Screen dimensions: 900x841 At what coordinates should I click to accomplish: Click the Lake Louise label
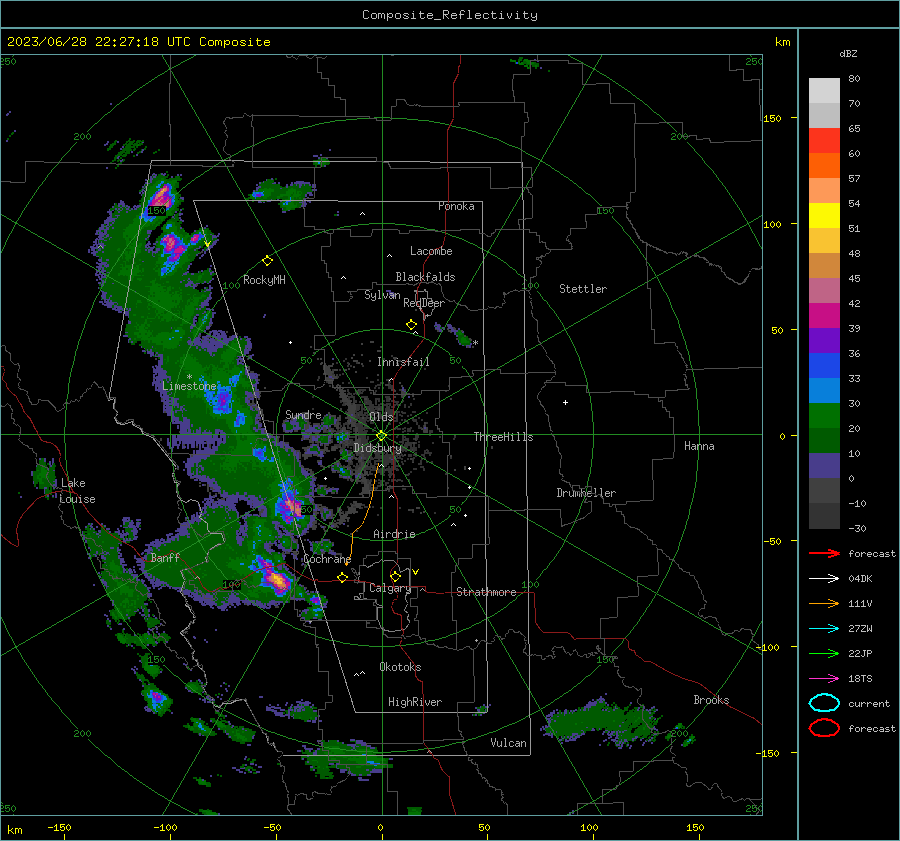pyautogui.click(x=77, y=491)
